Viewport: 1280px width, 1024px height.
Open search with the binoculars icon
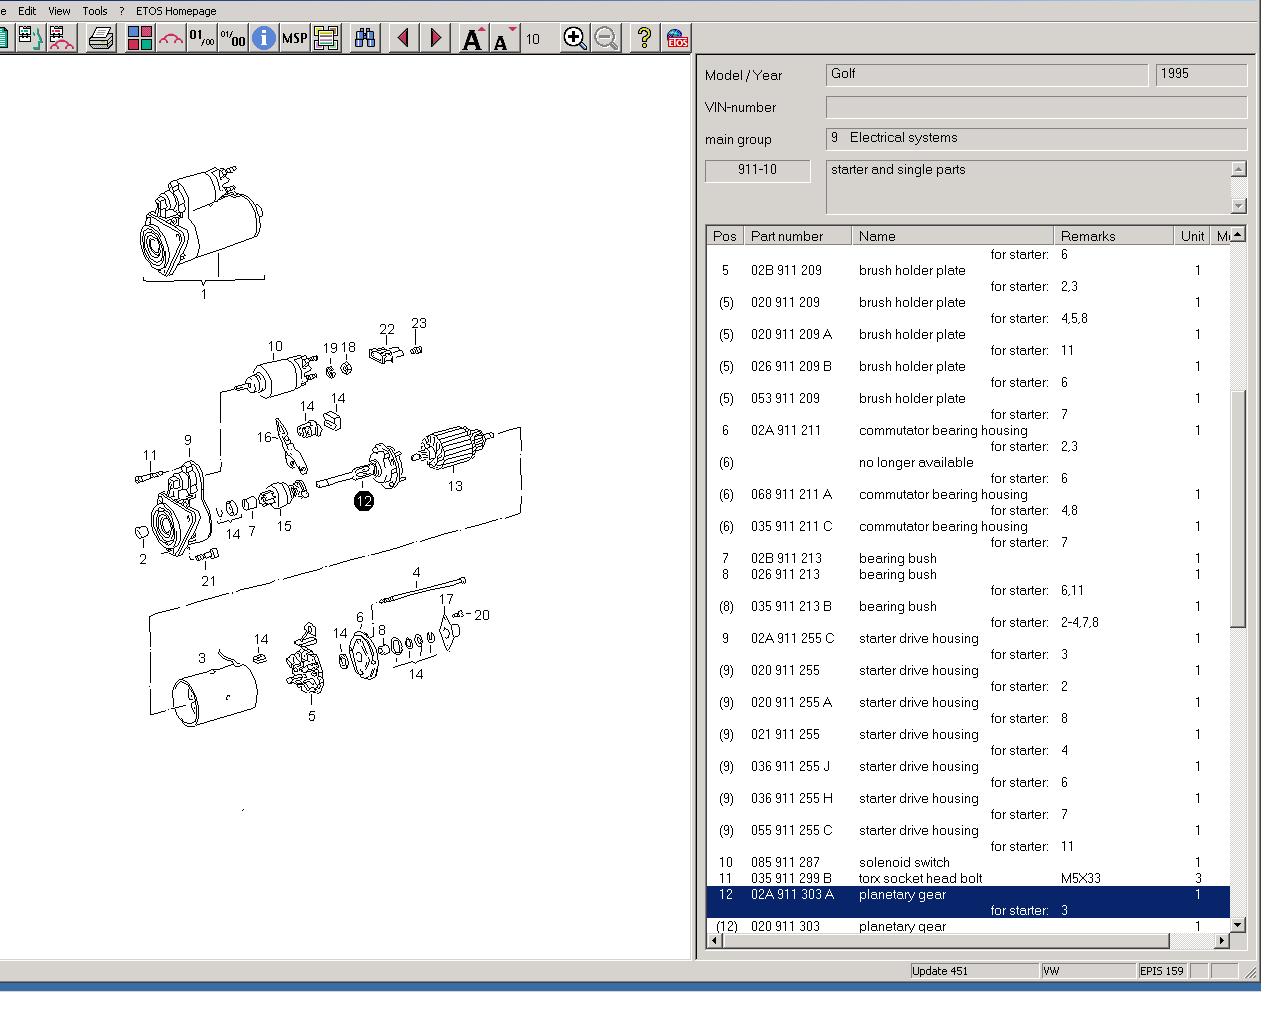click(x=365, y=38)
